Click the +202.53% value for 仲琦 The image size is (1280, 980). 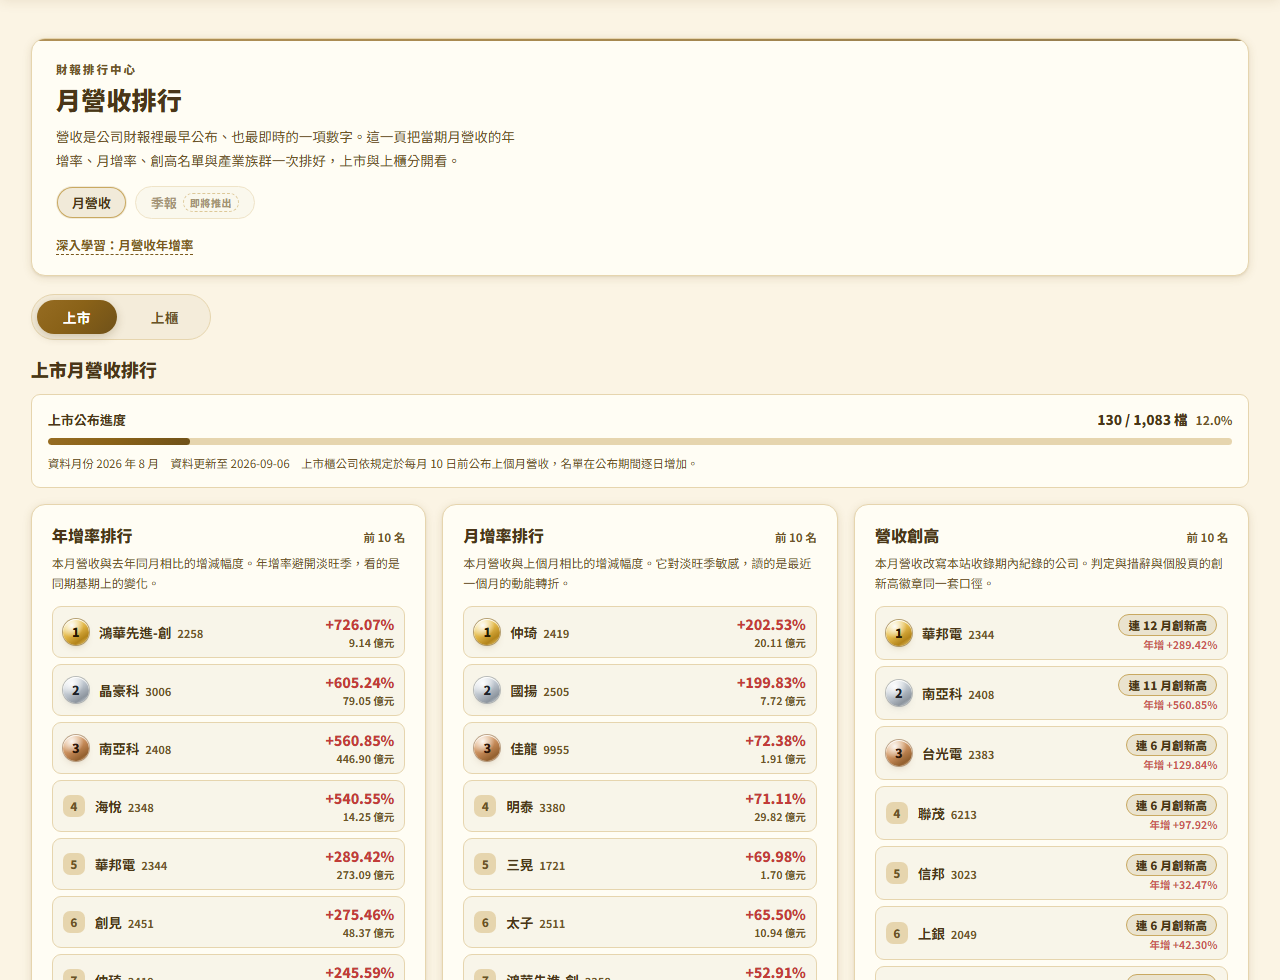point(771,625)
